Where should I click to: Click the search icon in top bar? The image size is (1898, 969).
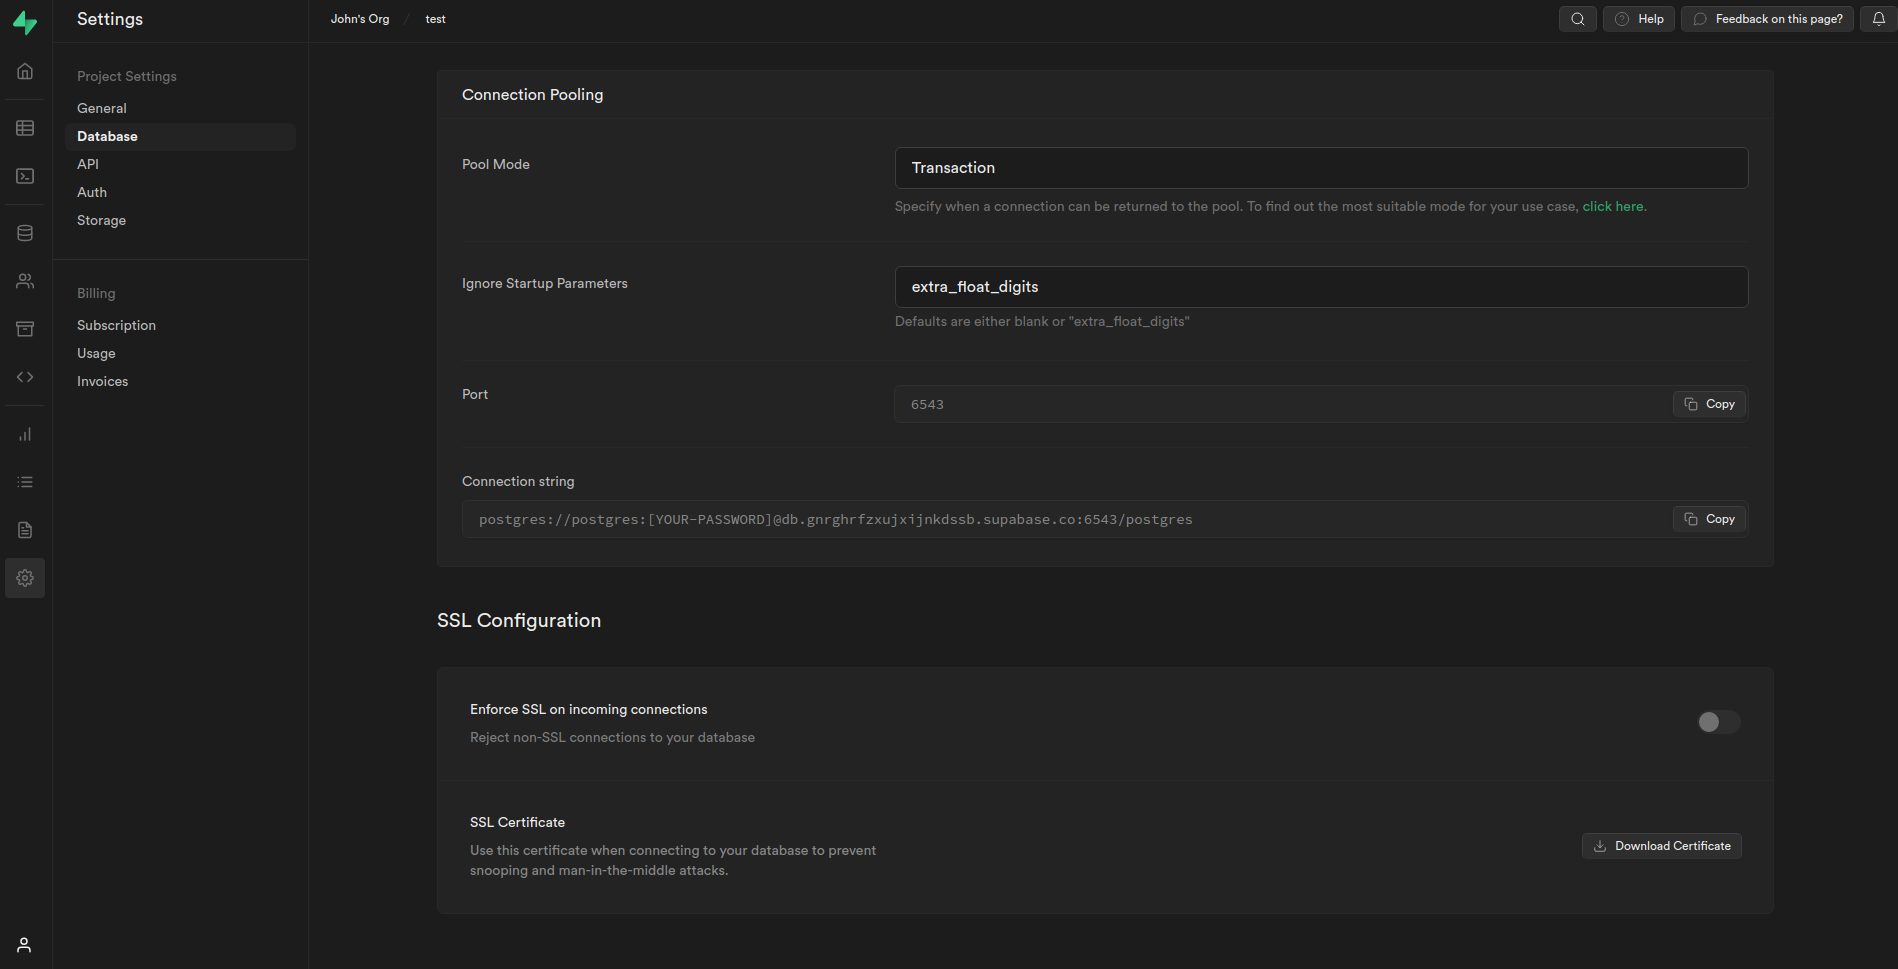coord(1577,19)
